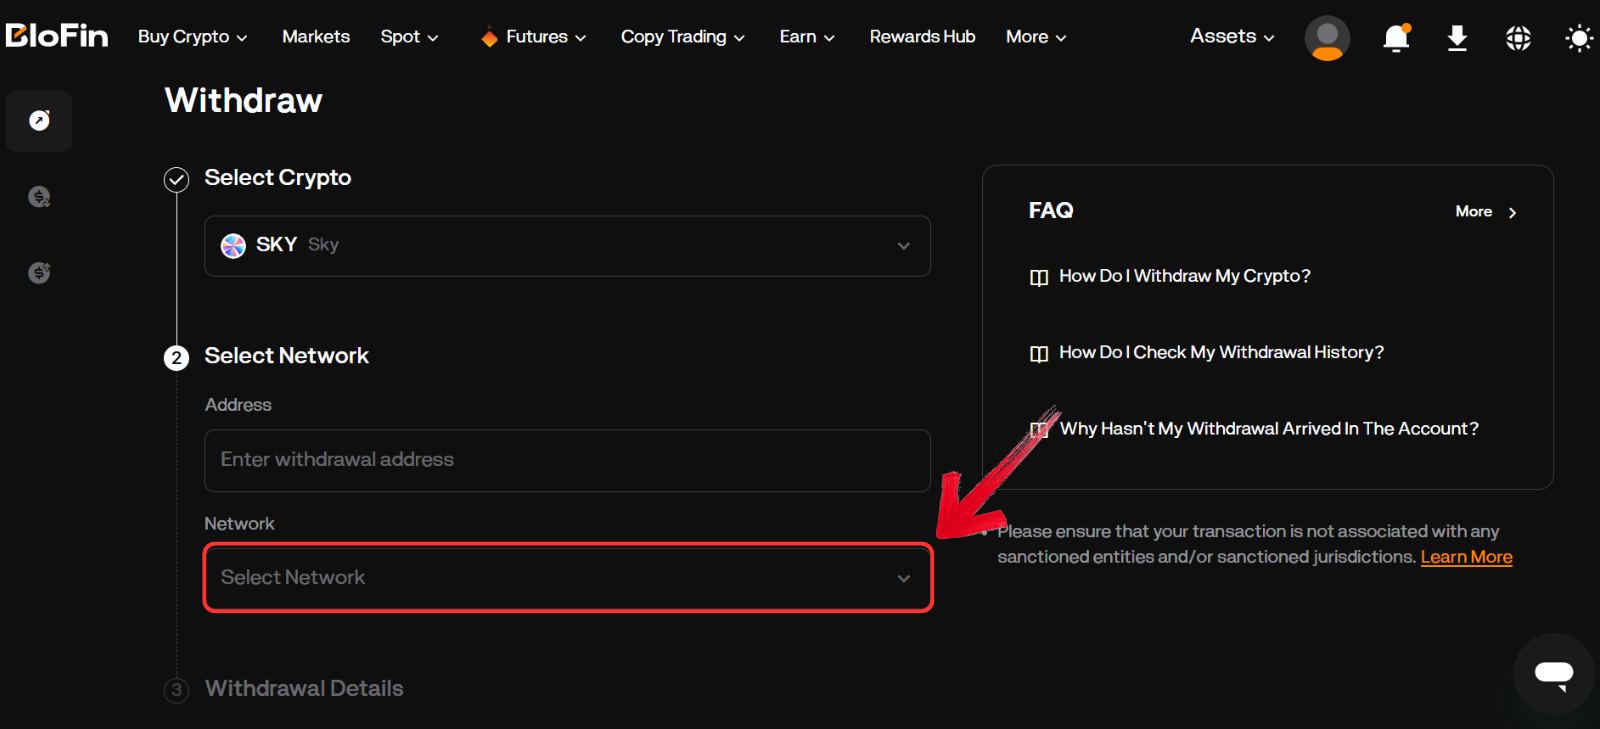Expand the Assets menu
The image size is (1600, 729).
tap(1231, 36)
